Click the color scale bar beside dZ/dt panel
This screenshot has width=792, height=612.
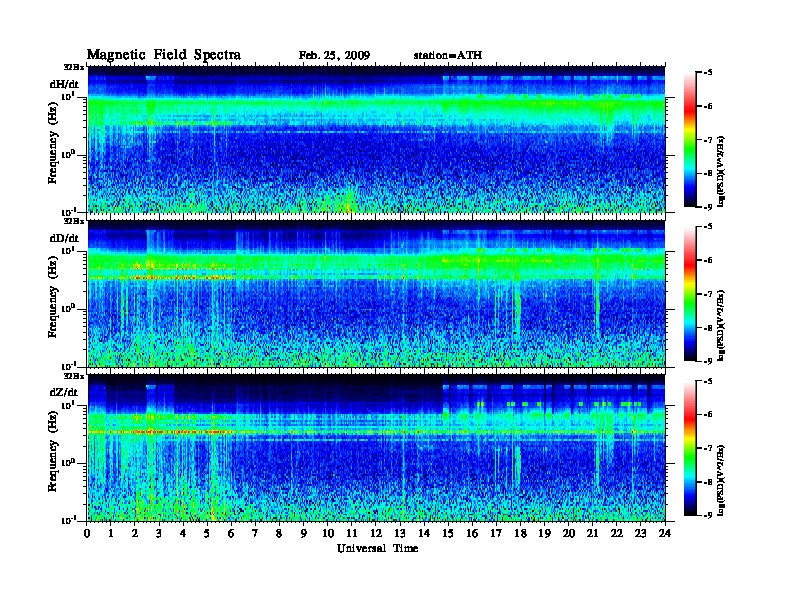coord(690,448)
